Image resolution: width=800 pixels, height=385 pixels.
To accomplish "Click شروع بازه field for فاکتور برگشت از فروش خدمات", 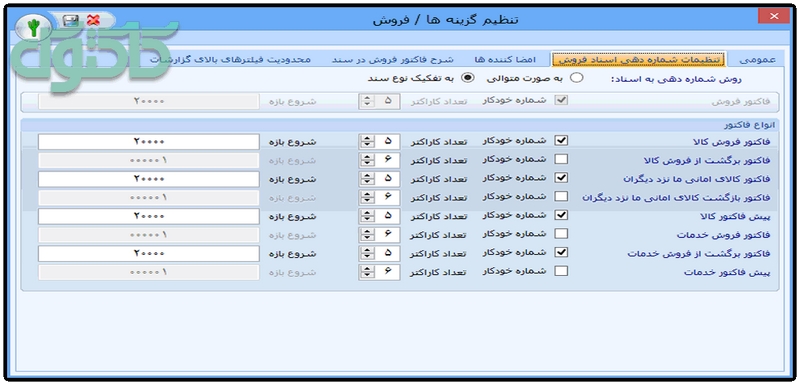I will (x=148, y=253).
